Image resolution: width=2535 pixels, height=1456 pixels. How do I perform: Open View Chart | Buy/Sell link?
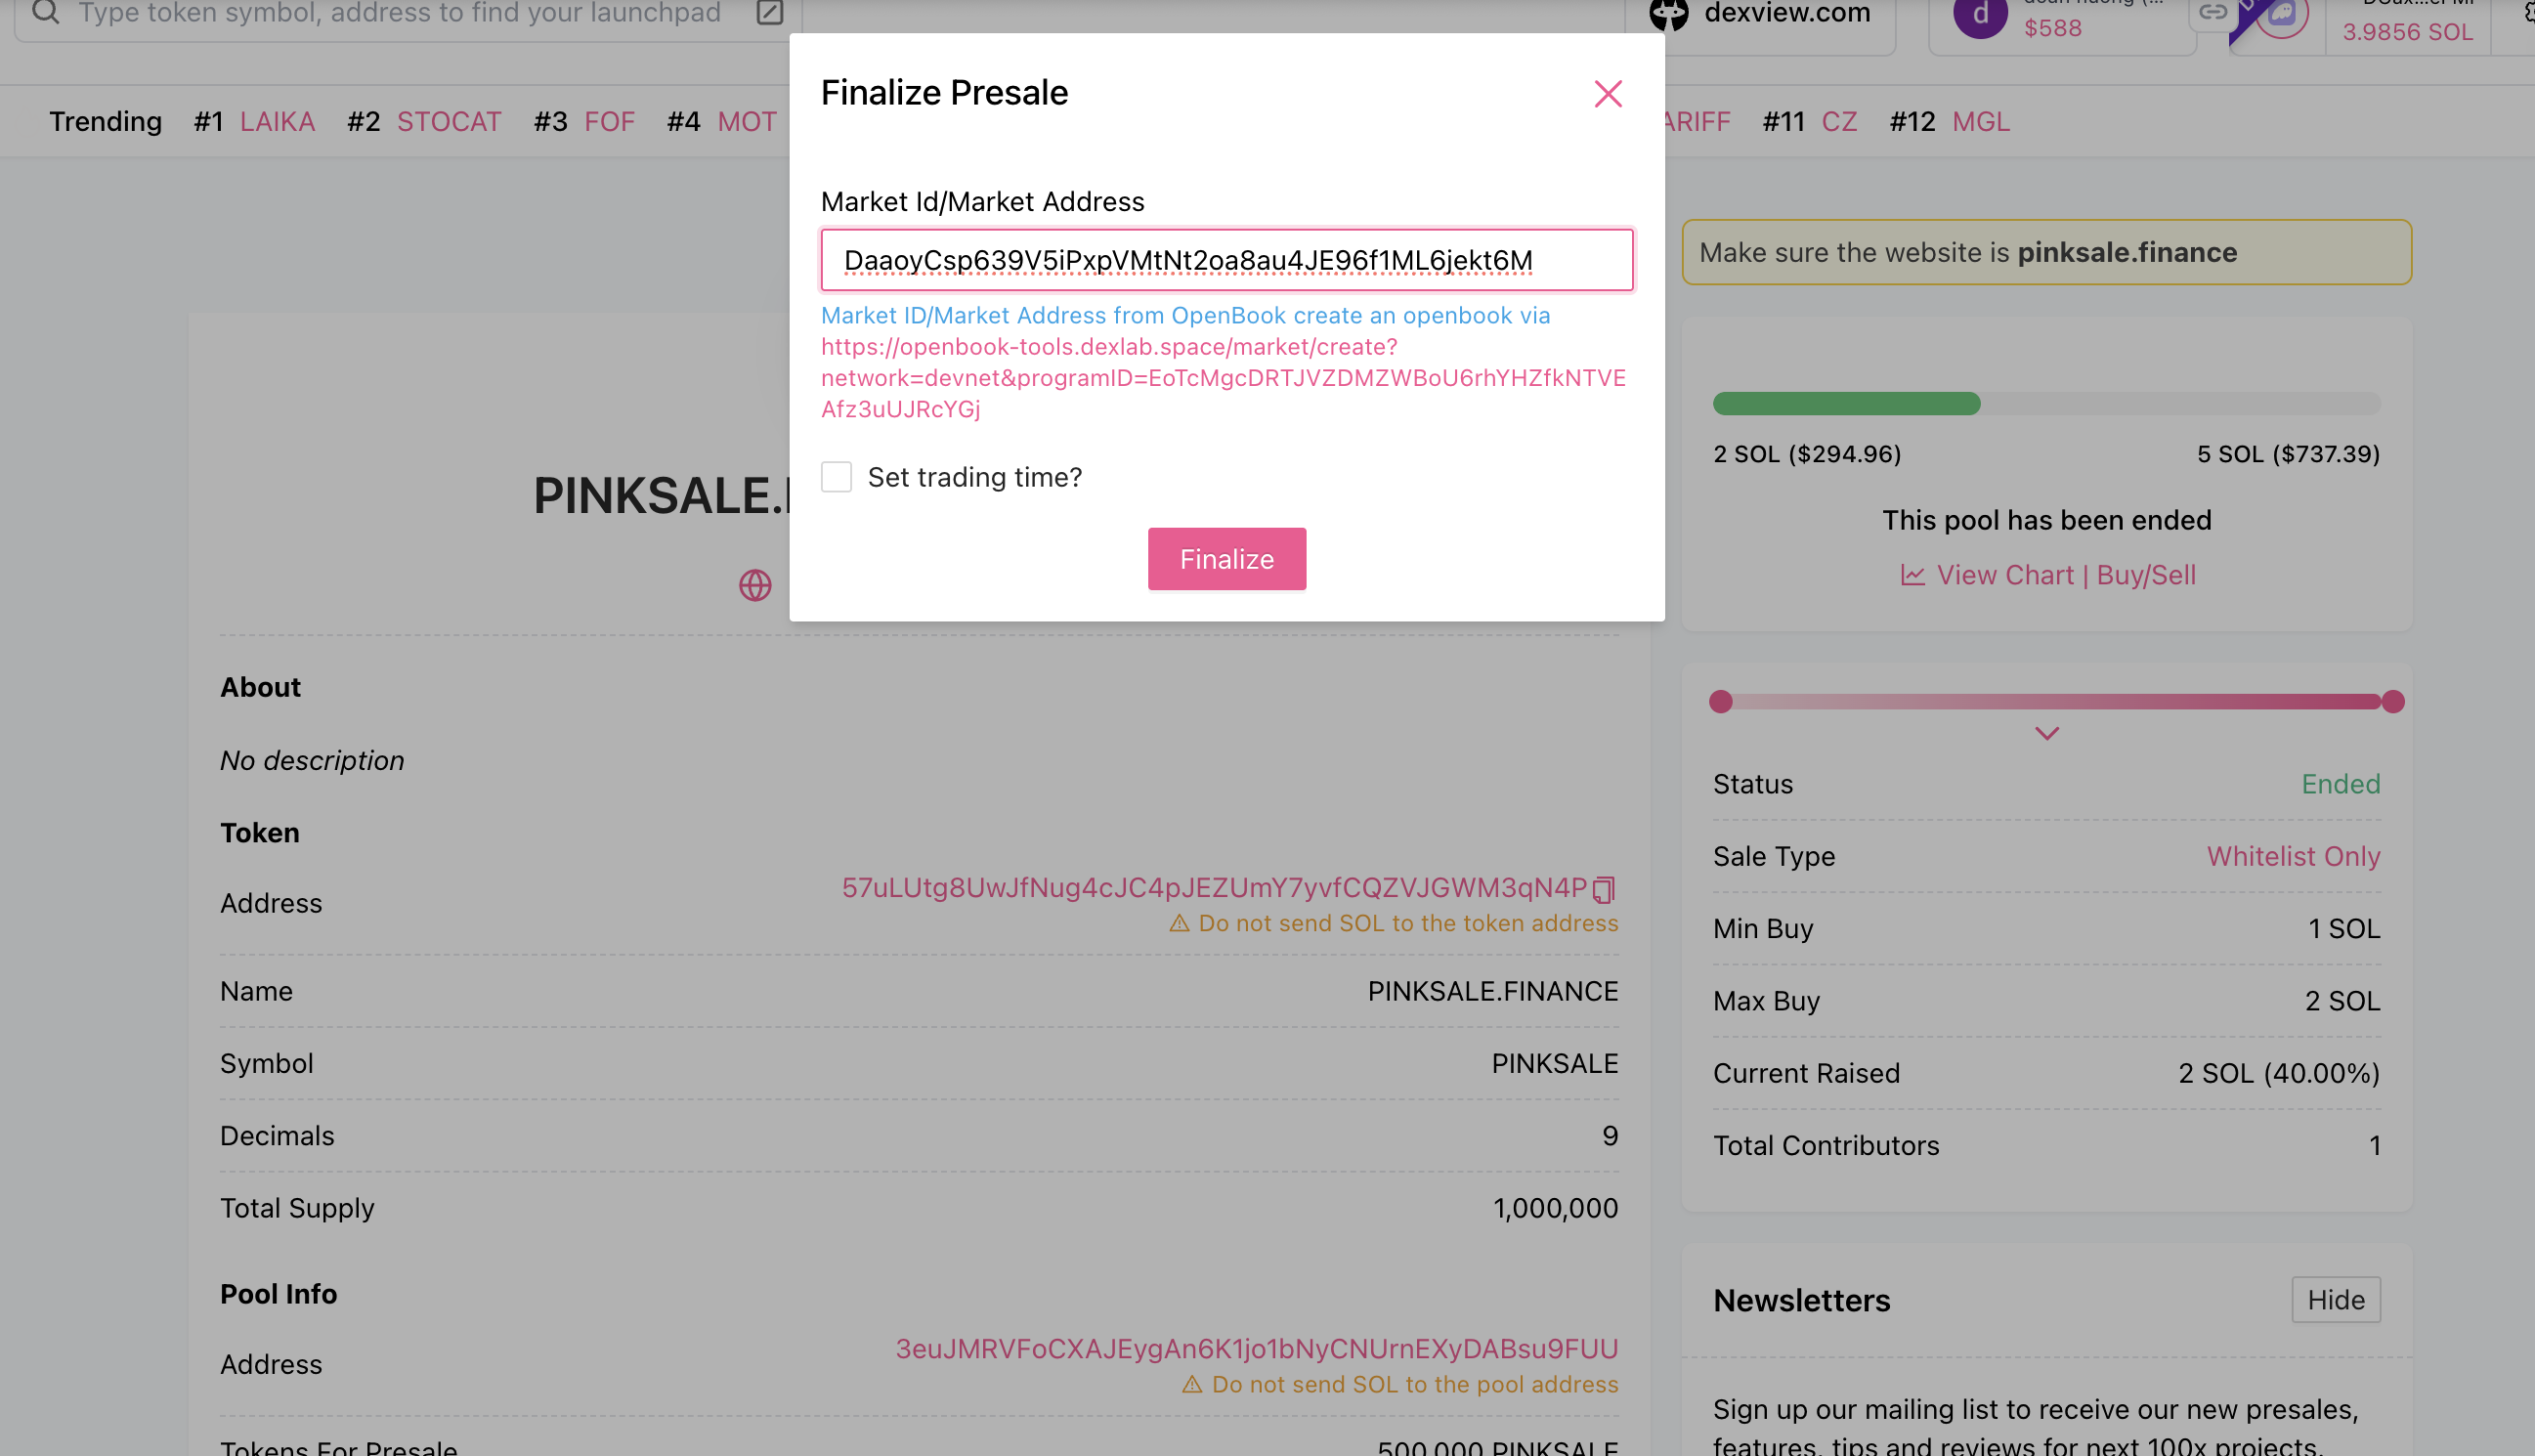click(x=2065, y=575)
